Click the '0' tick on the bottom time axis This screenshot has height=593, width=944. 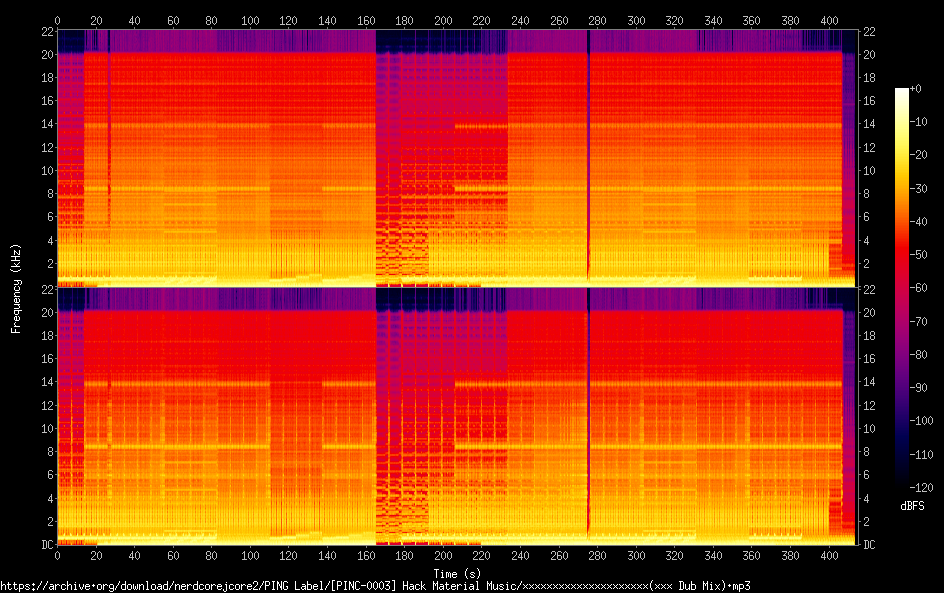(57, 556)
